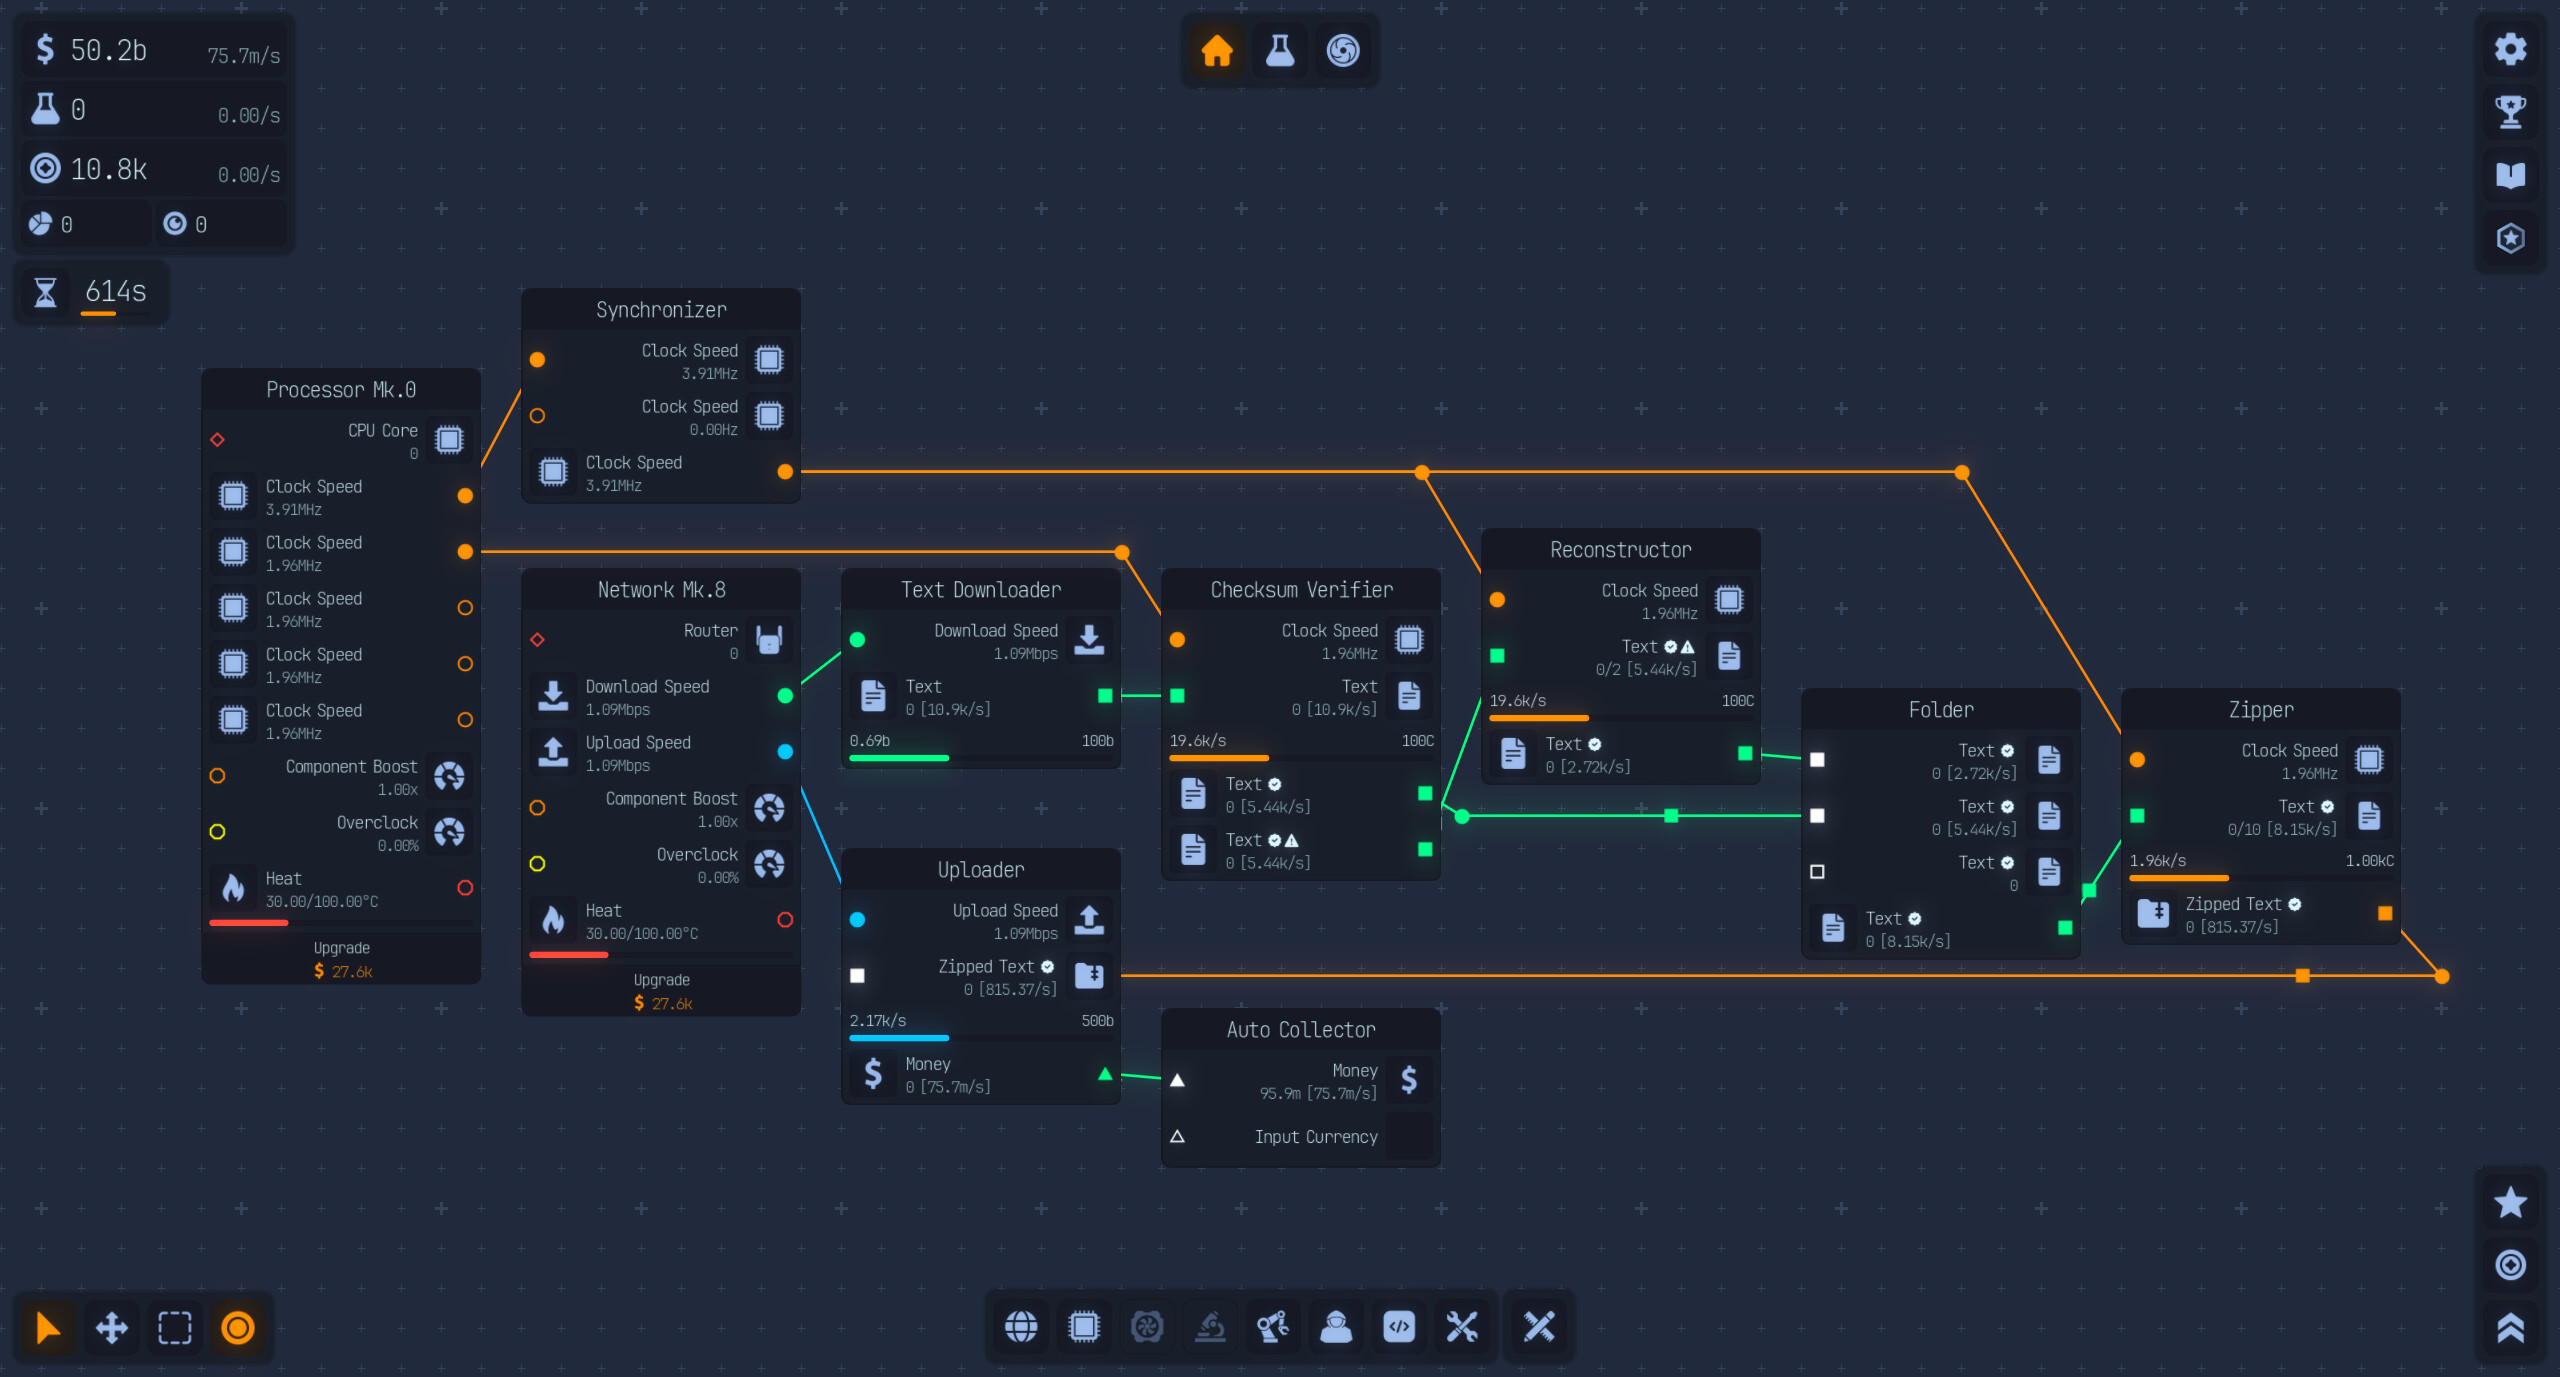Collapse the Synchronizer node

pos(660,309)
